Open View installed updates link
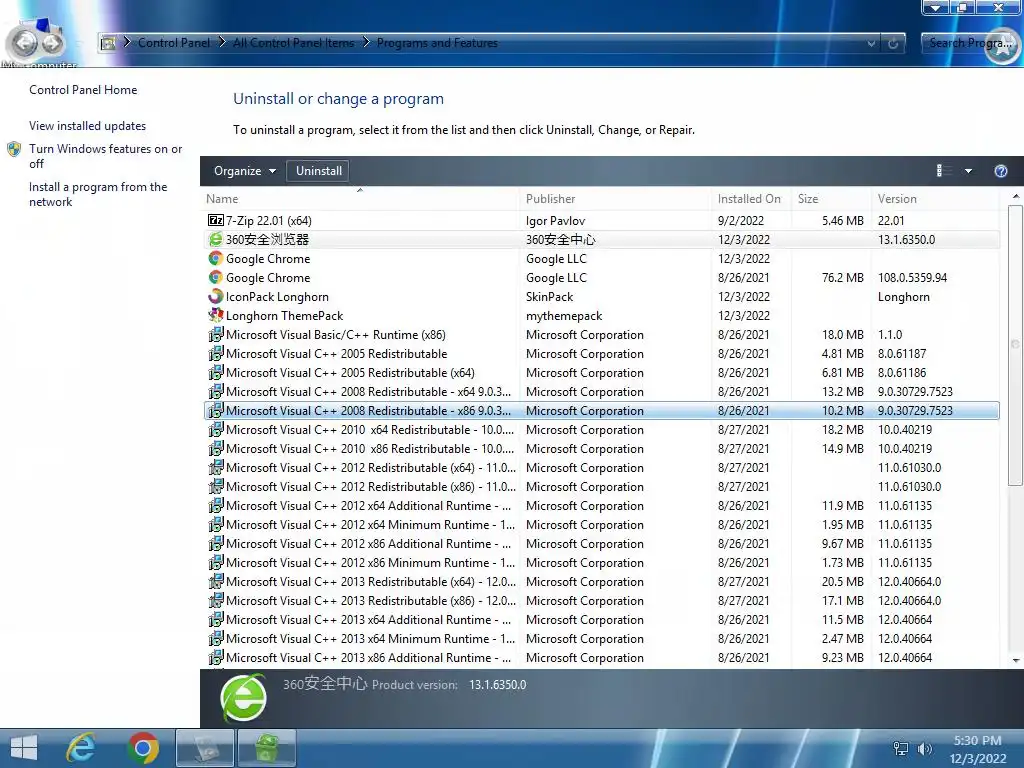 (x=88, y=126)
